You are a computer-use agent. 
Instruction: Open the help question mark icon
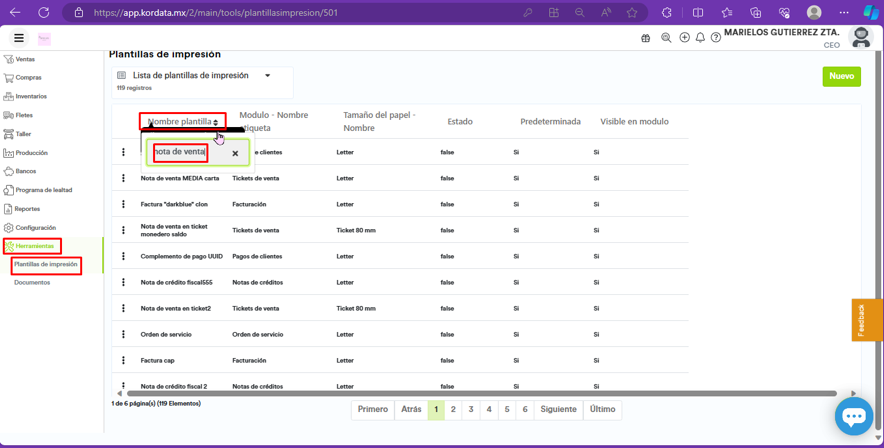716,38
